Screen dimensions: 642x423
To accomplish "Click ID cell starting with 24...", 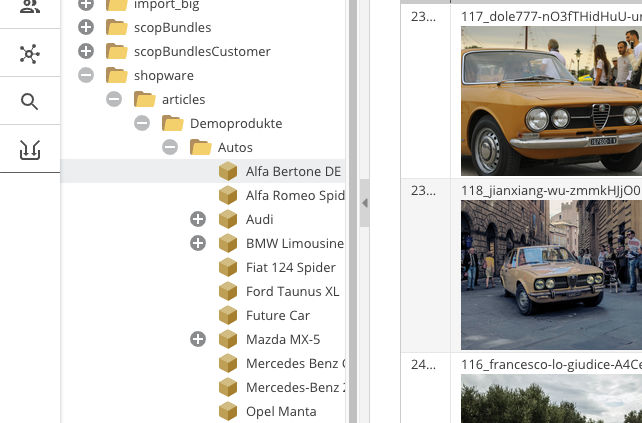I will coord(425,388).
